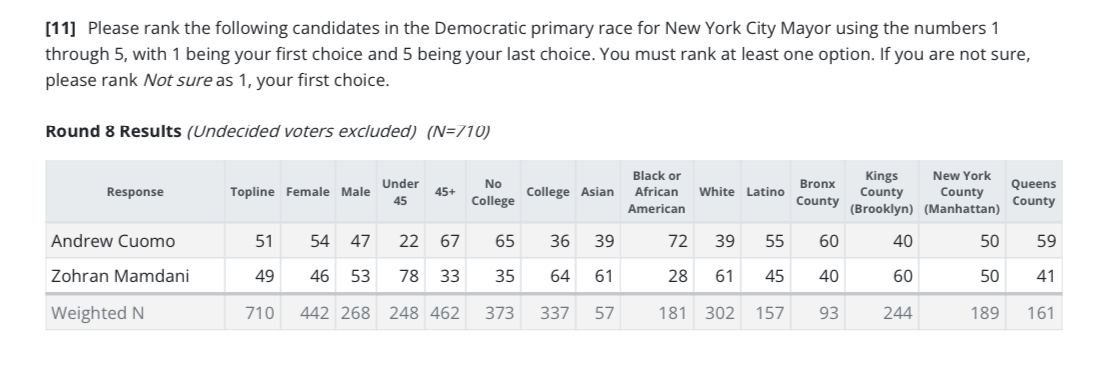Click the Black or African American header
The width and height of the screenshot is (1102, 375).
pyautogui.click(x=656, y=192)
